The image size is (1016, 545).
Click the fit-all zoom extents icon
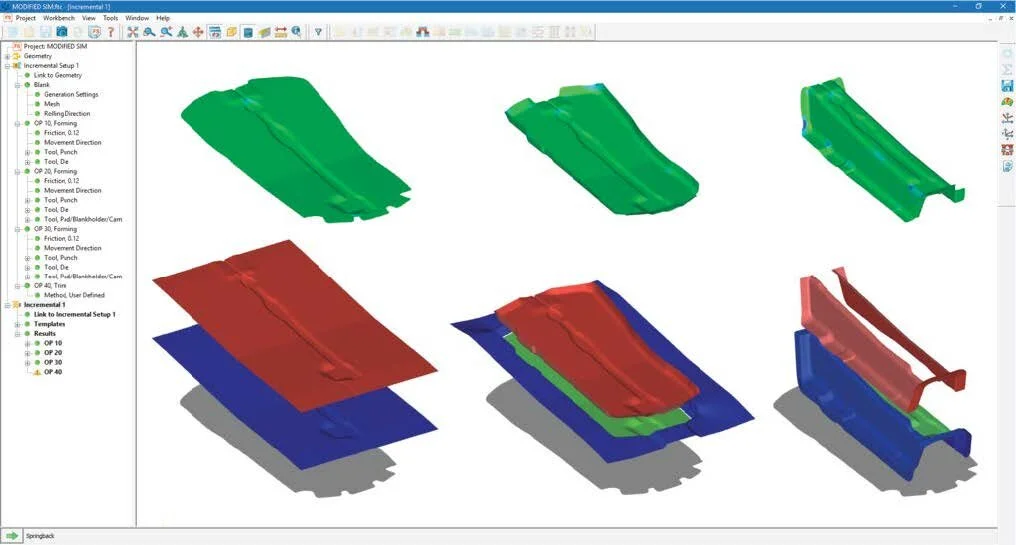click(133, 31)
